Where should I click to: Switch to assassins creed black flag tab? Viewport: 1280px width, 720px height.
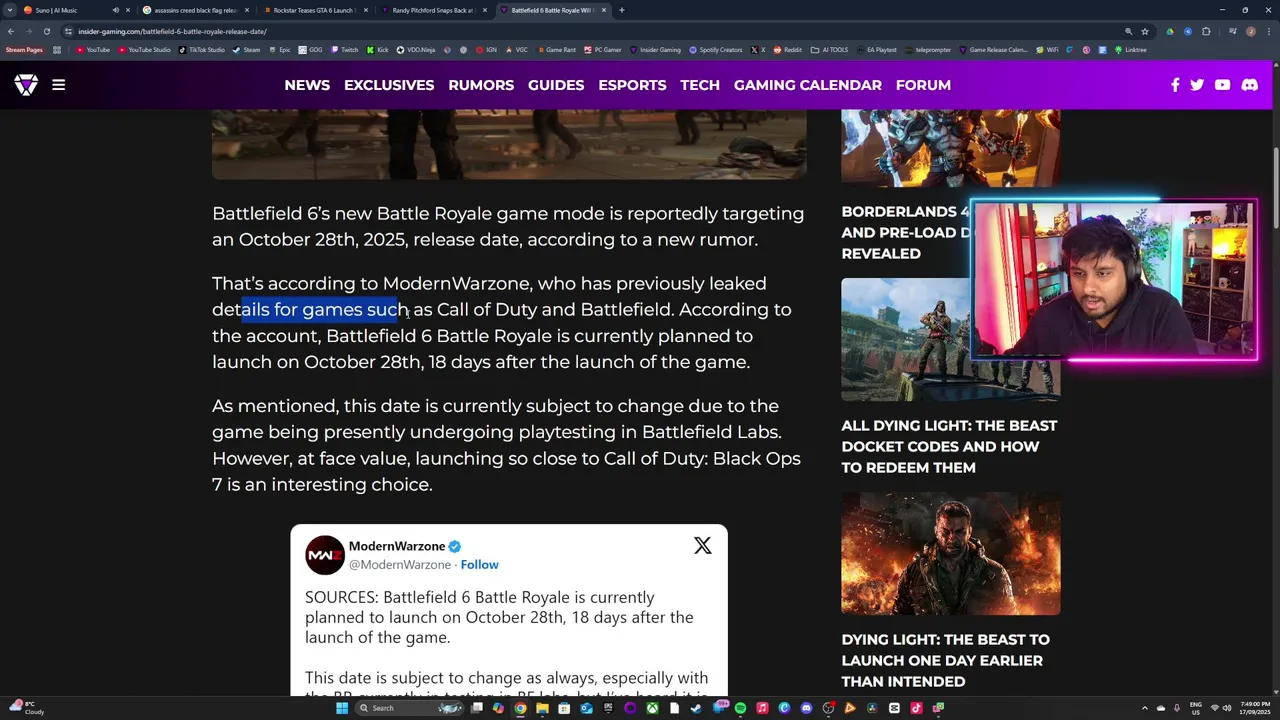click(195, 10)
